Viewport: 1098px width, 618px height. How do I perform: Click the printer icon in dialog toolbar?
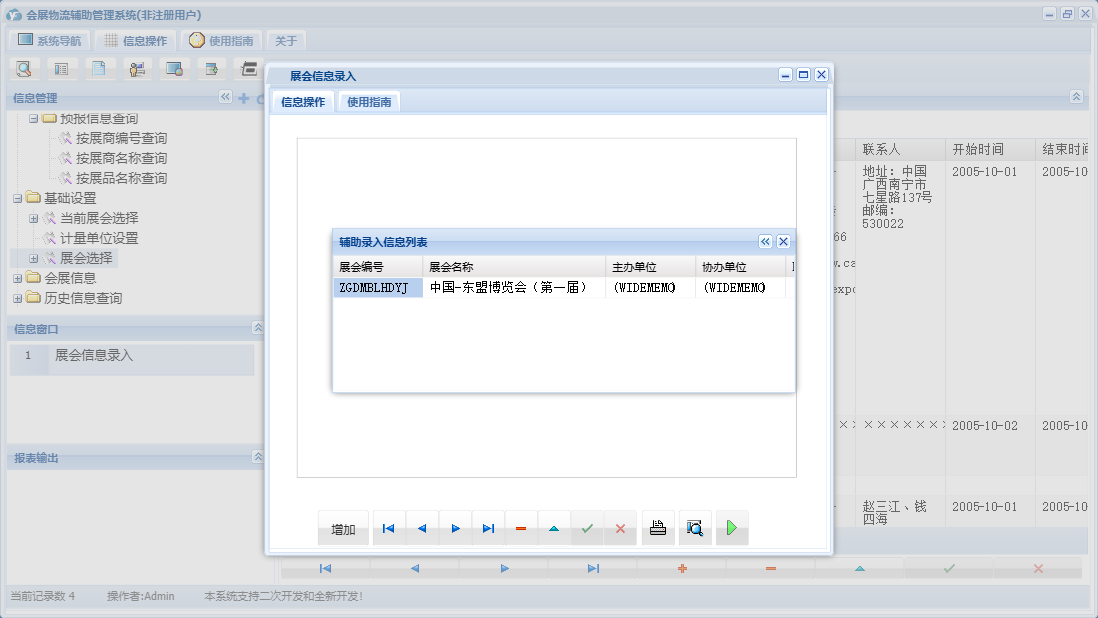[658, 528]
